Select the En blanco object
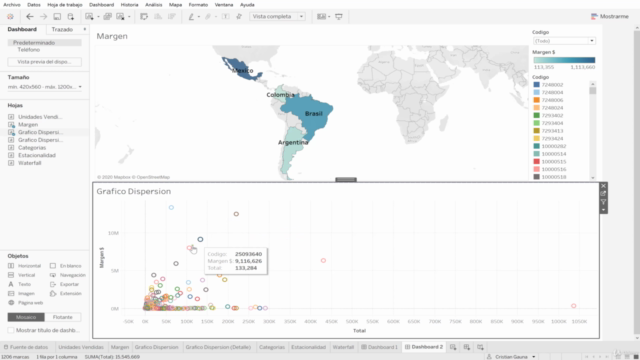This screenshot has width=640, height=360. (x=66, y=266)
